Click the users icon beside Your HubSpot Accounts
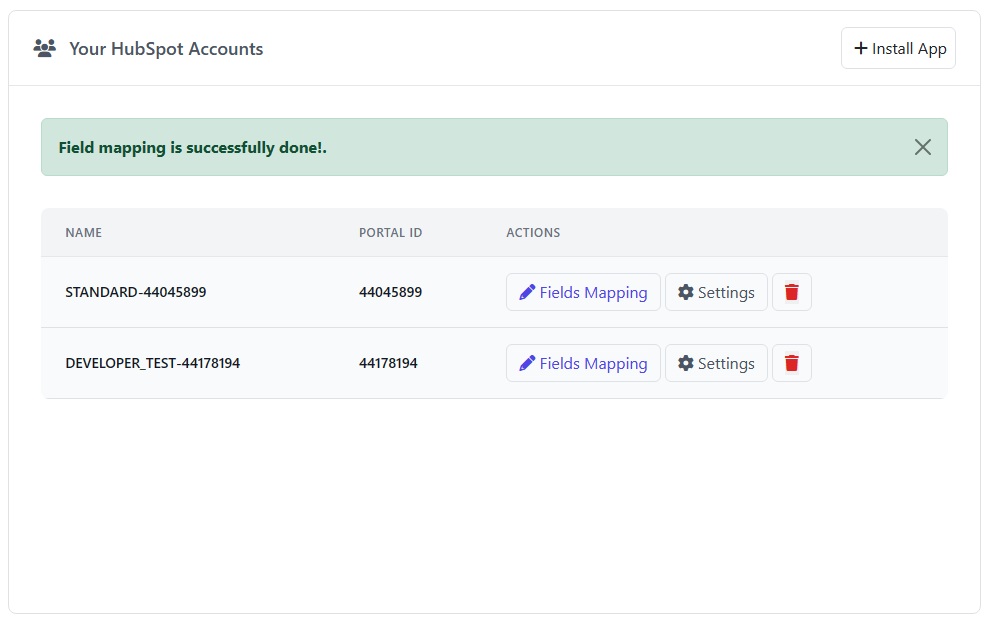The image size is (991, 624). [x=44, y=48]
